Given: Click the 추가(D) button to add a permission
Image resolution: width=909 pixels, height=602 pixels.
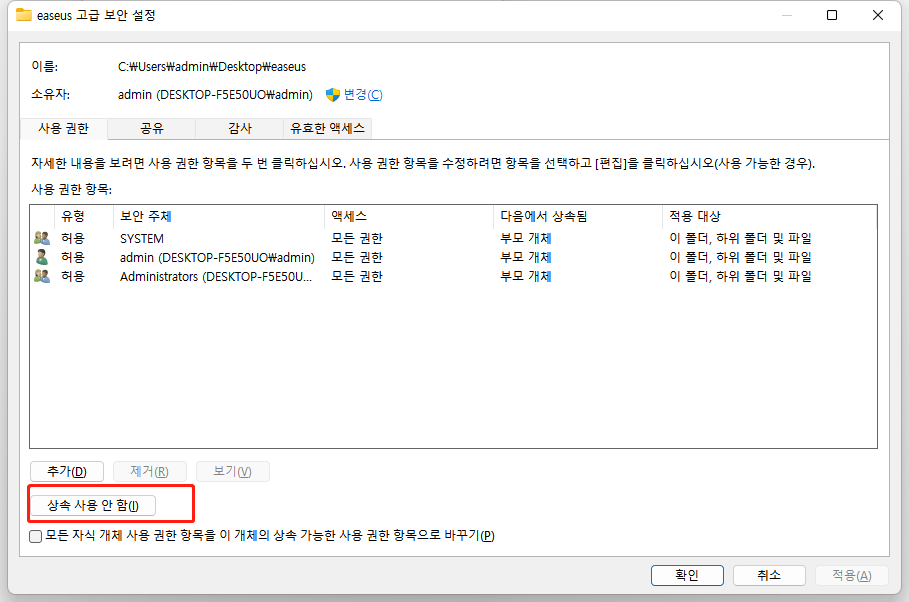Looking at the screenshot, I should 66,471.
